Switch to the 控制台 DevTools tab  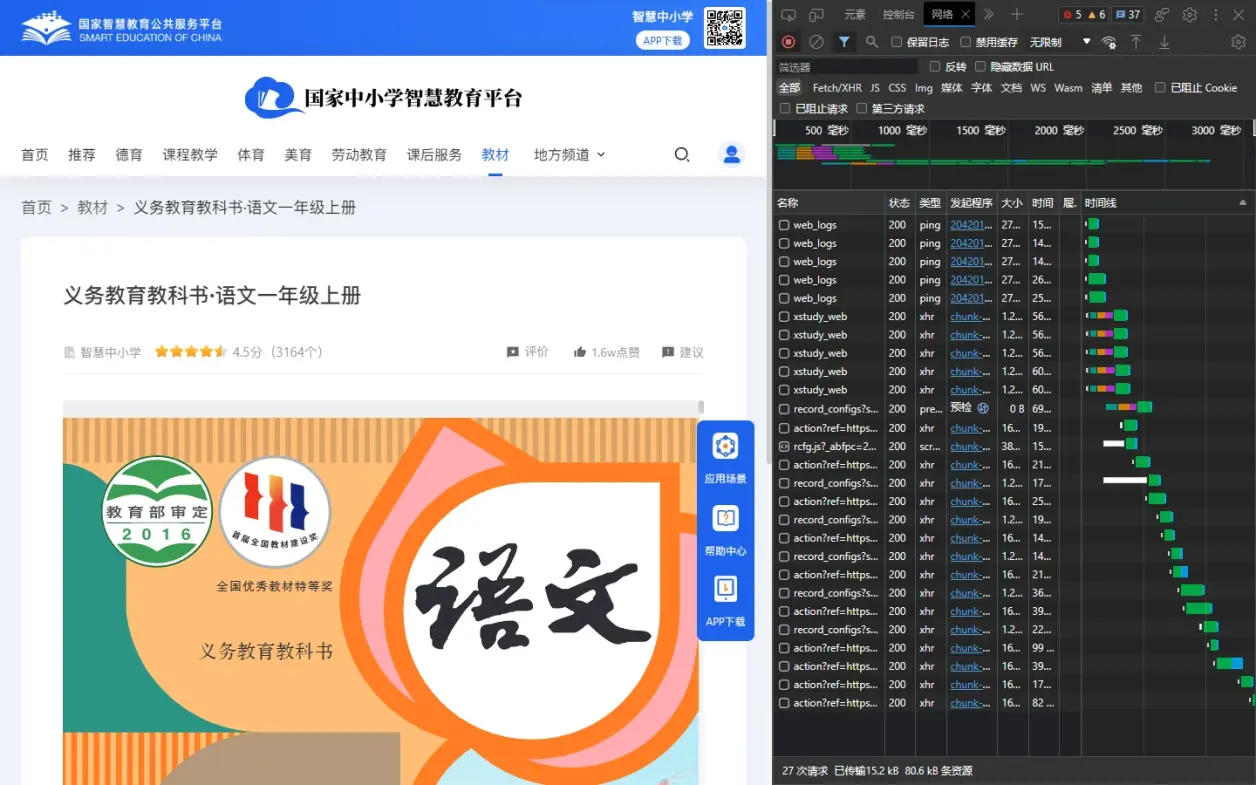coord(899,15)
